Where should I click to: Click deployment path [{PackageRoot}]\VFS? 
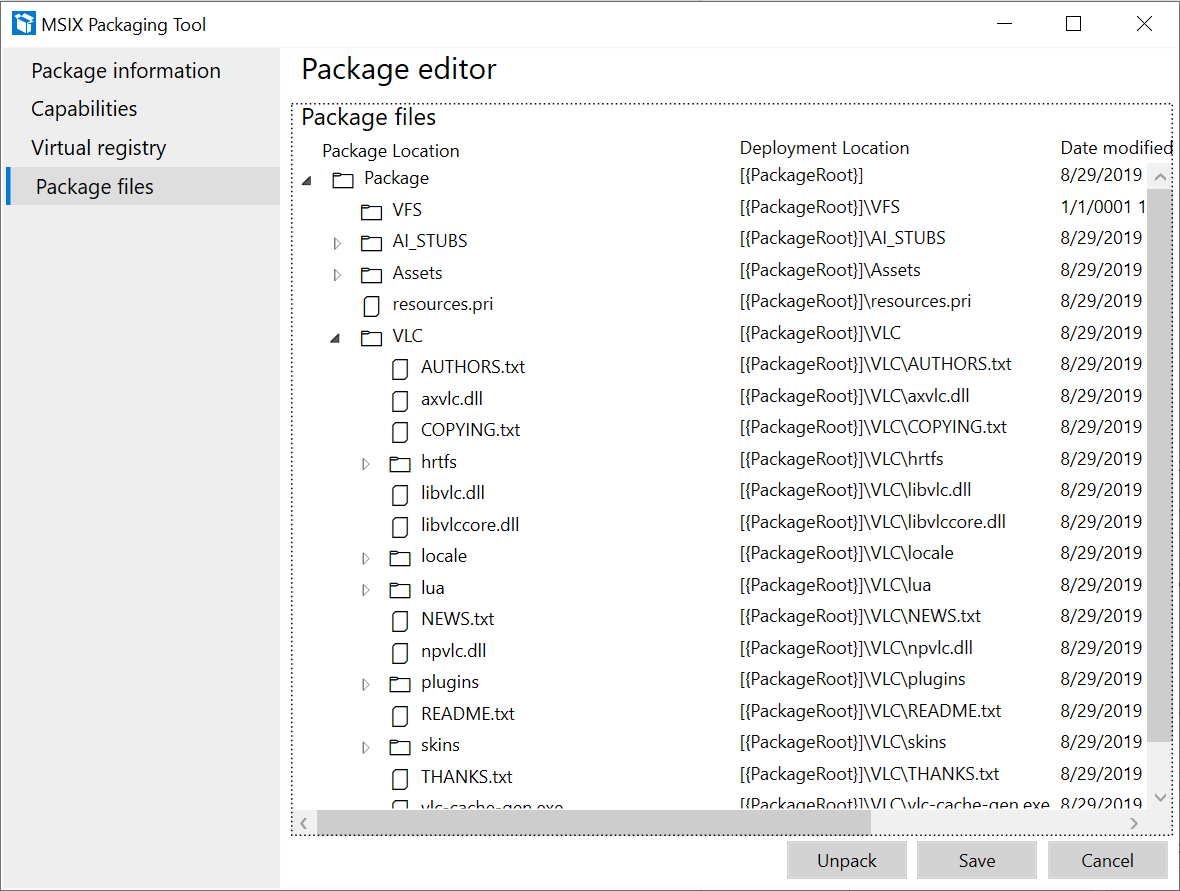(820, 207)
